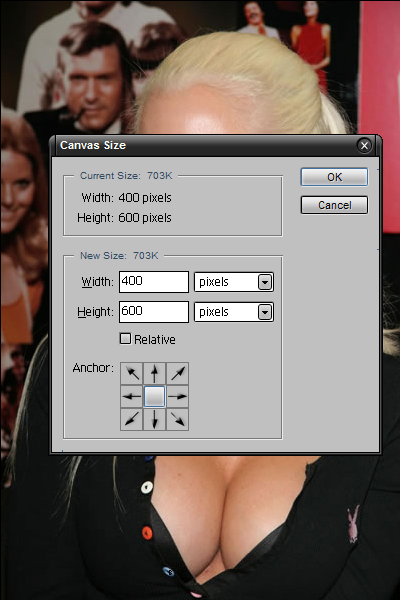
Task: Set anchor to middle-right arrow
Action: point(177,396)
